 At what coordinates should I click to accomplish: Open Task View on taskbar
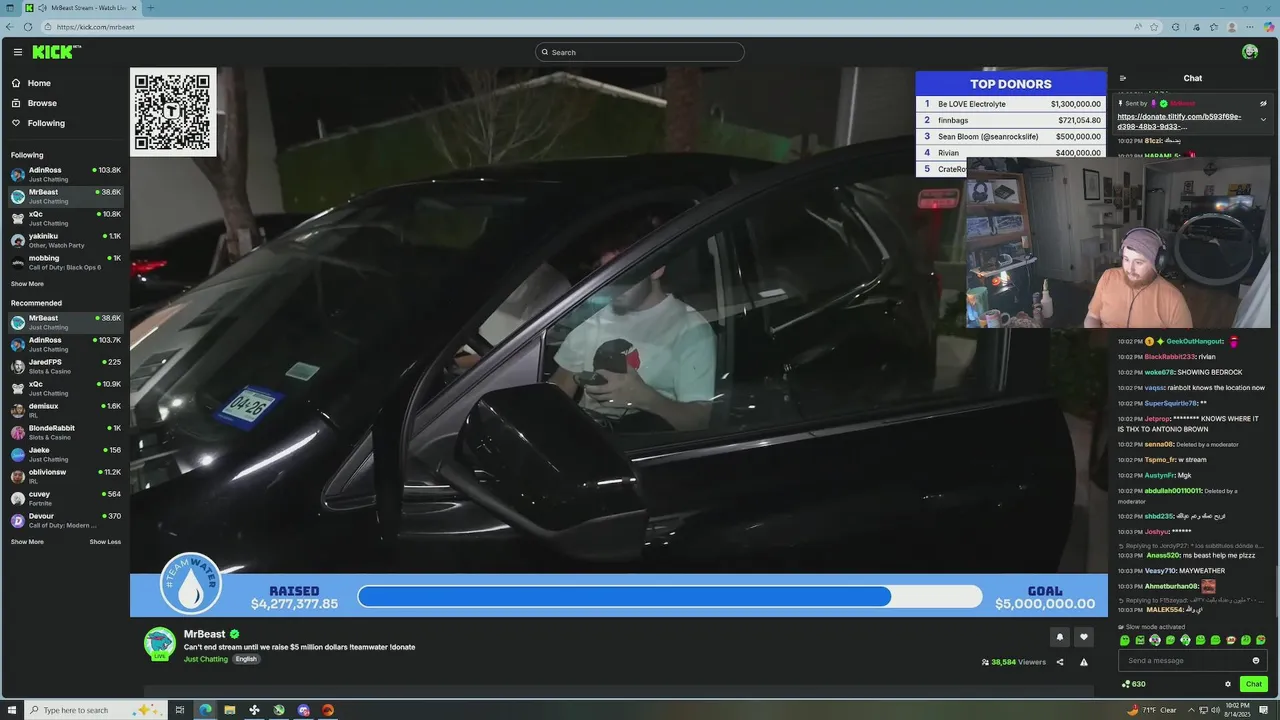point(180,710)
